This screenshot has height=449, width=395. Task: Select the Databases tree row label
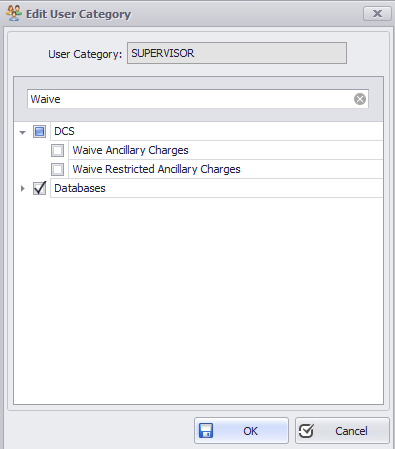[x=80, y=188]
